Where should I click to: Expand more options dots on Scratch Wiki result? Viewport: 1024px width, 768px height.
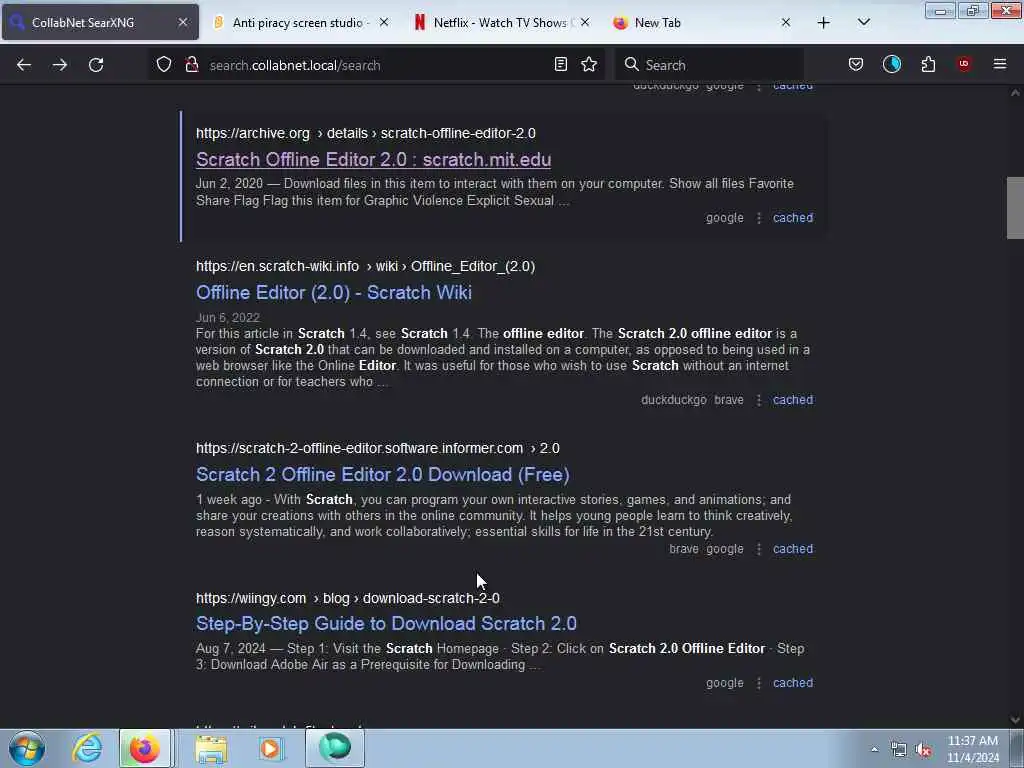click(x=758, y=400)
